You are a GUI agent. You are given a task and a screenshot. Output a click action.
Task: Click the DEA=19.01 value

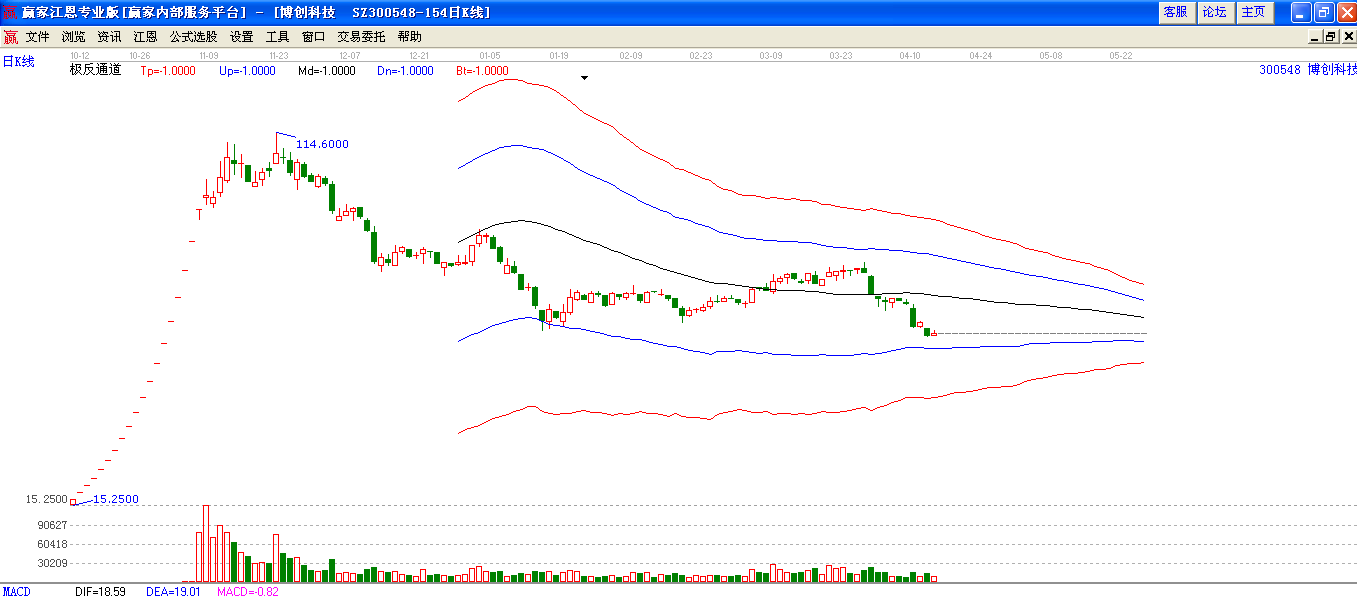coord(174,592)
